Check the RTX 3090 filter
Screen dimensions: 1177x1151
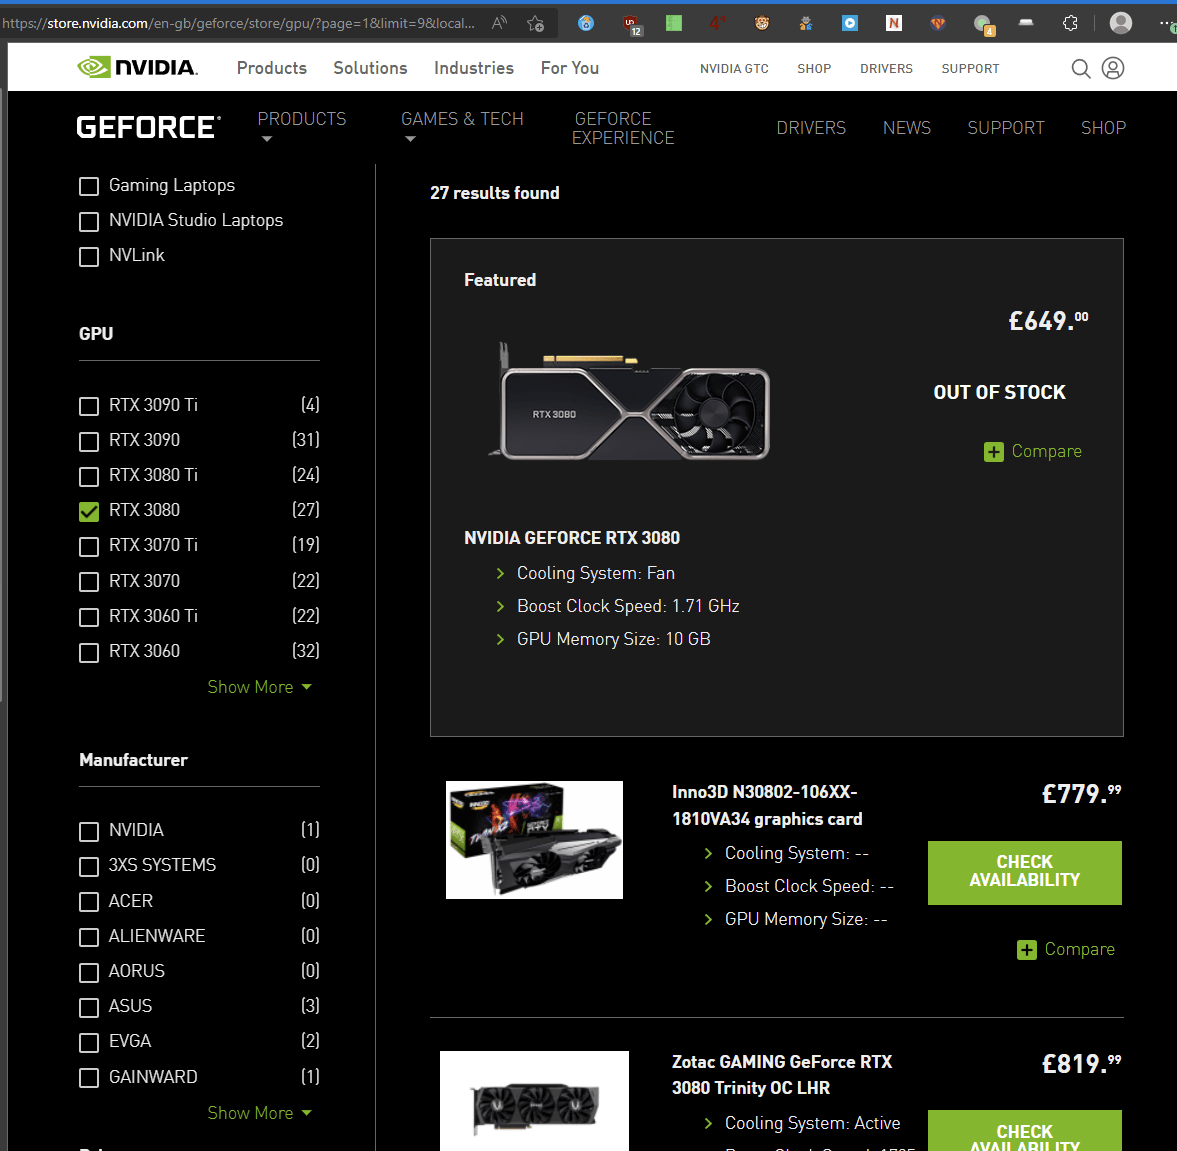(x=89, y=441)
